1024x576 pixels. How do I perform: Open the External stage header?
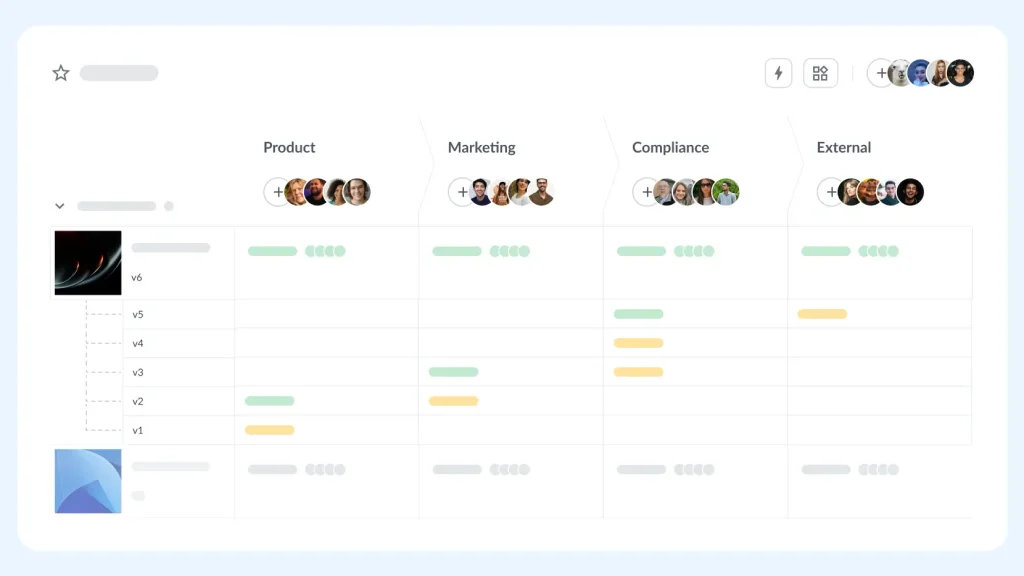click(843, 147)
